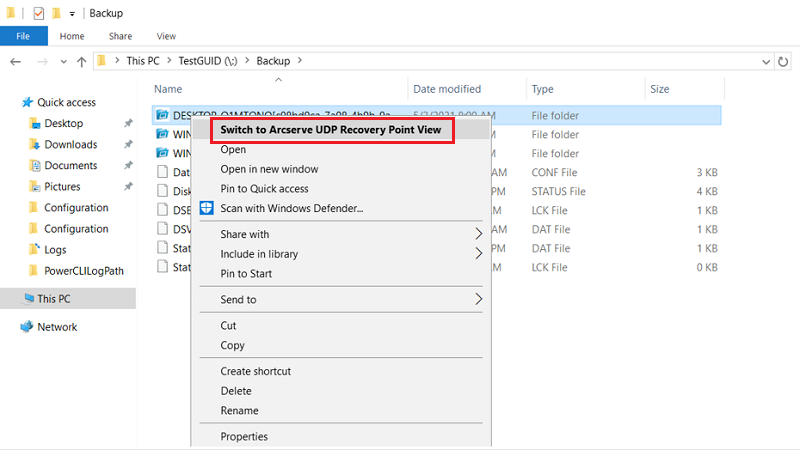Viewport: 800px width, 450px height.
Task: Select Switch to Arcserve UDP Recovery Point View
Action: point(331,130)
